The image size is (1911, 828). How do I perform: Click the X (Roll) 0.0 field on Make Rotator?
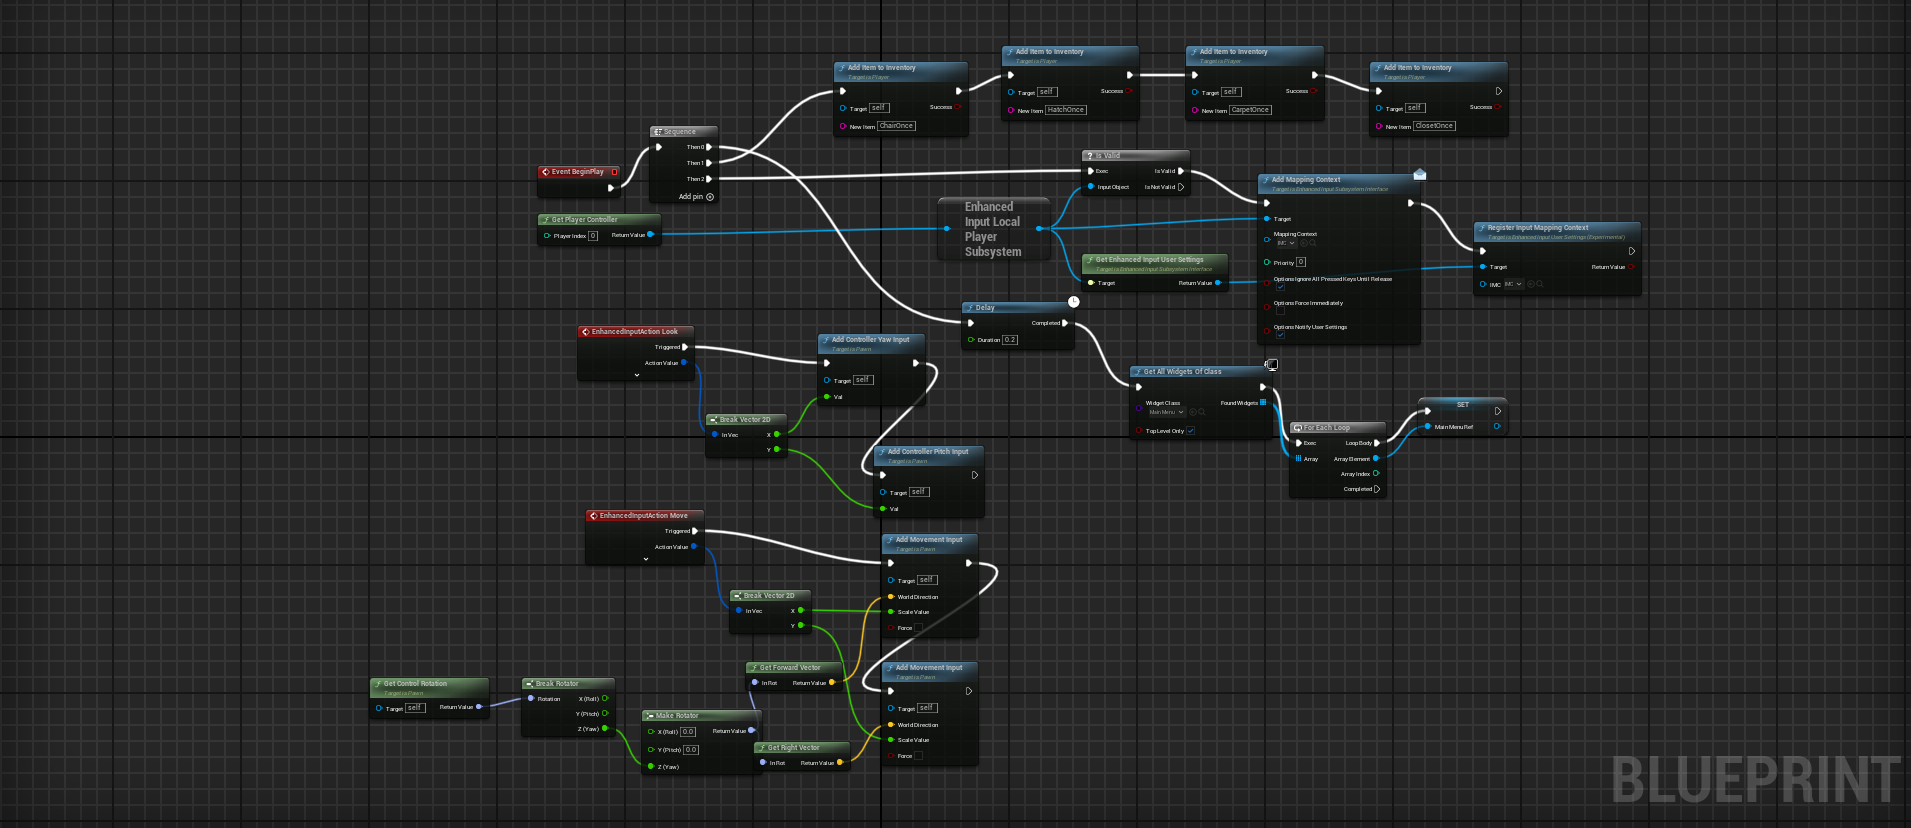(x=688, y=732)
